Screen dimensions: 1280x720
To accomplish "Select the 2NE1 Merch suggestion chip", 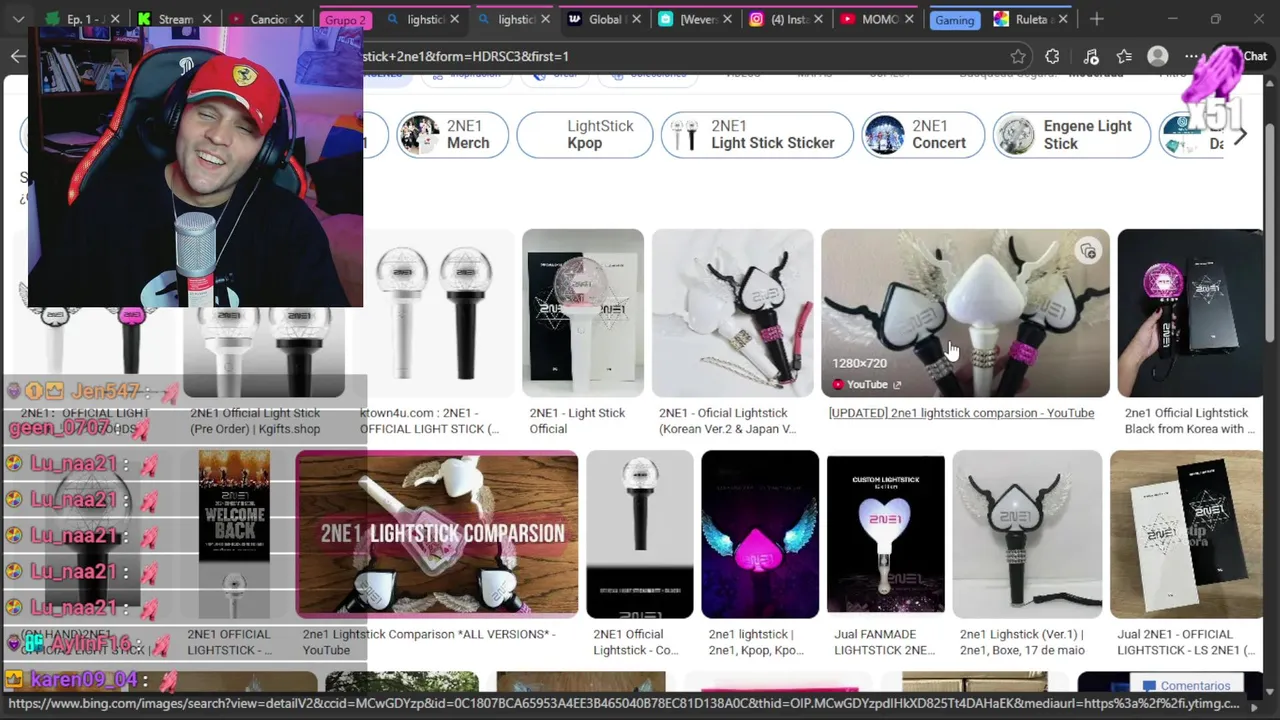I will 452,134.
